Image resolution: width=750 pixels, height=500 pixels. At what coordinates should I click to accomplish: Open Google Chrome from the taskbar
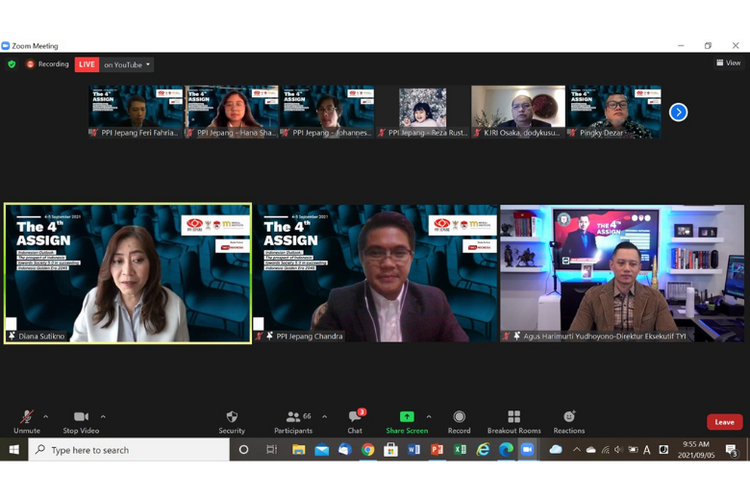[368, 450]
